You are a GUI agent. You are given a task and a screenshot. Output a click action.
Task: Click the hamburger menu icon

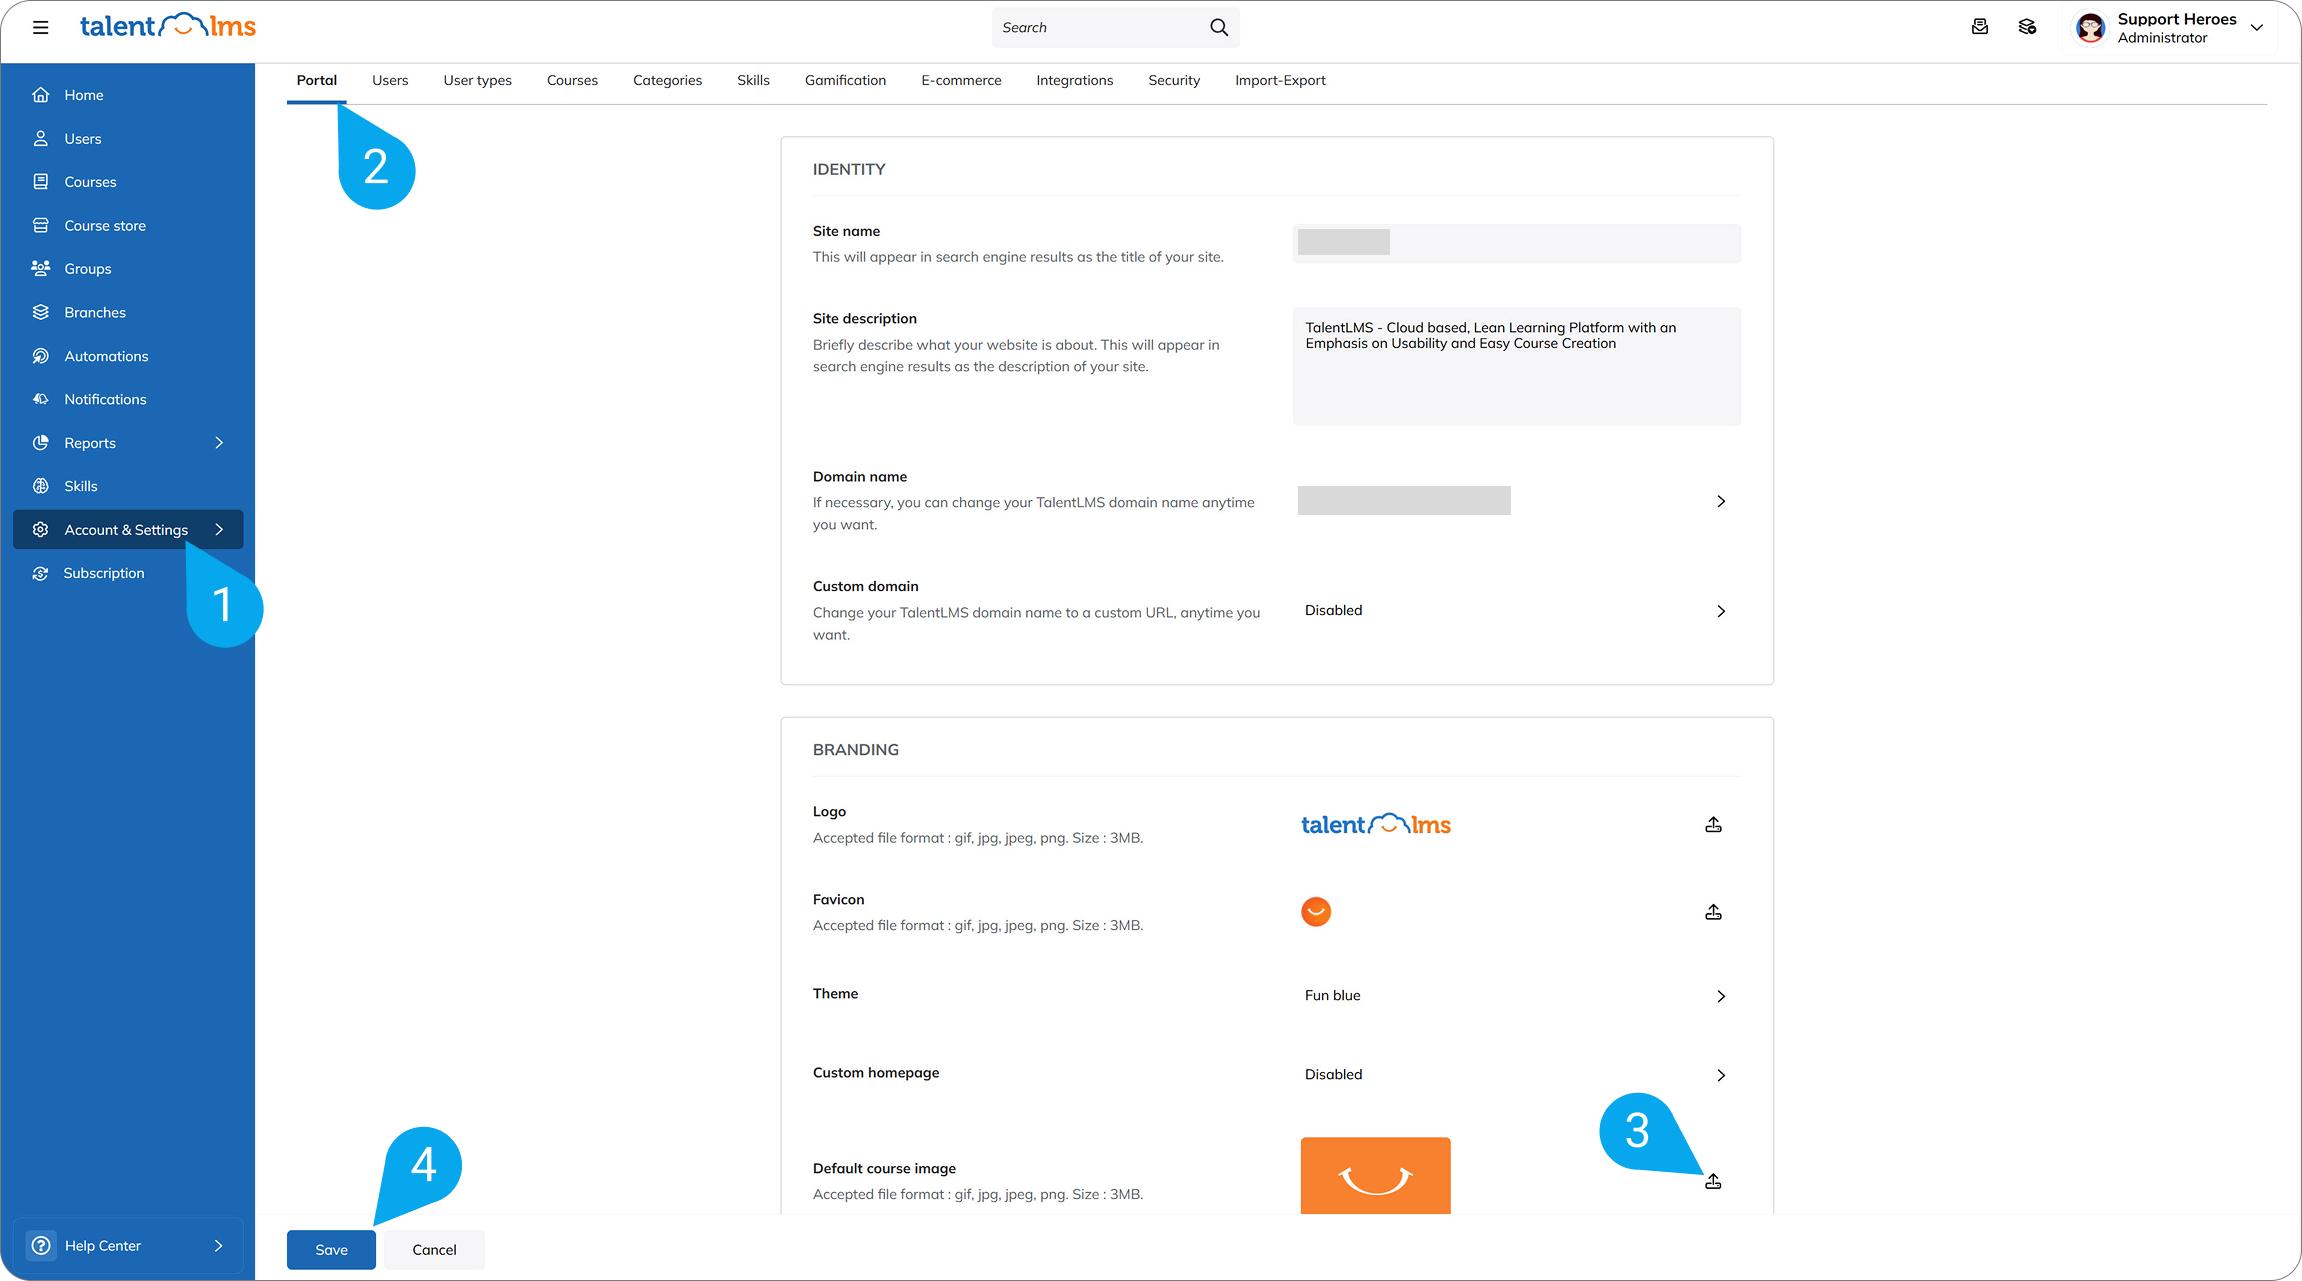point(40,27)
